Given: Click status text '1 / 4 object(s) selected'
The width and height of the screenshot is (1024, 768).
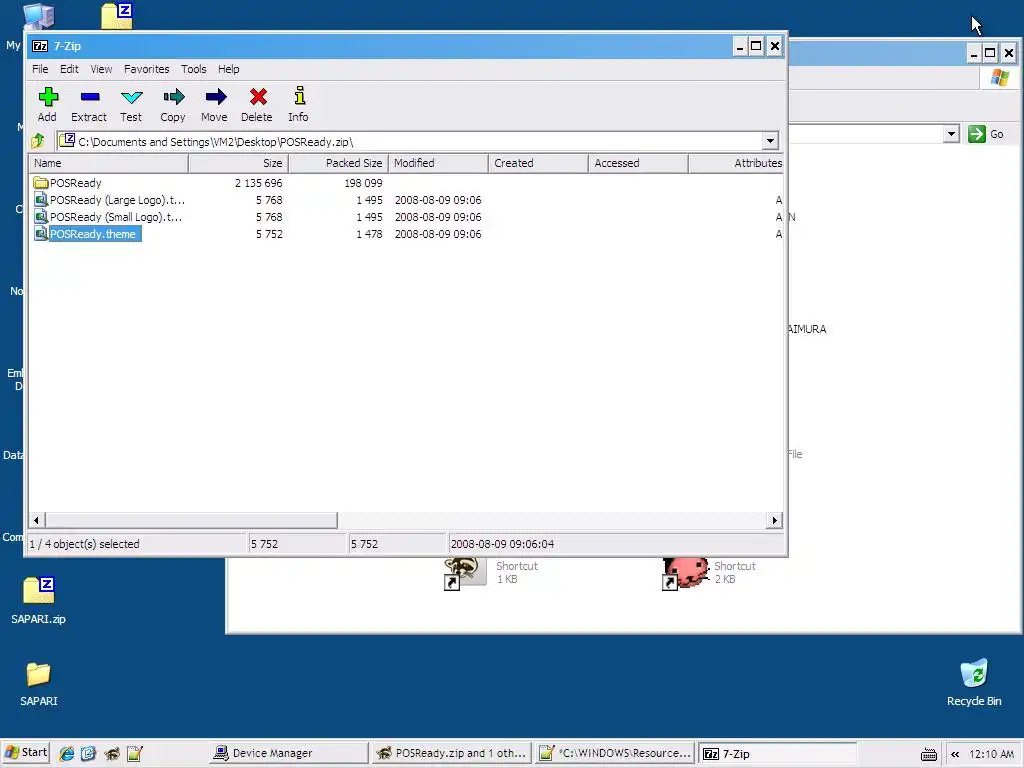Looking at the screenshot, I should [x=84, y=544].
